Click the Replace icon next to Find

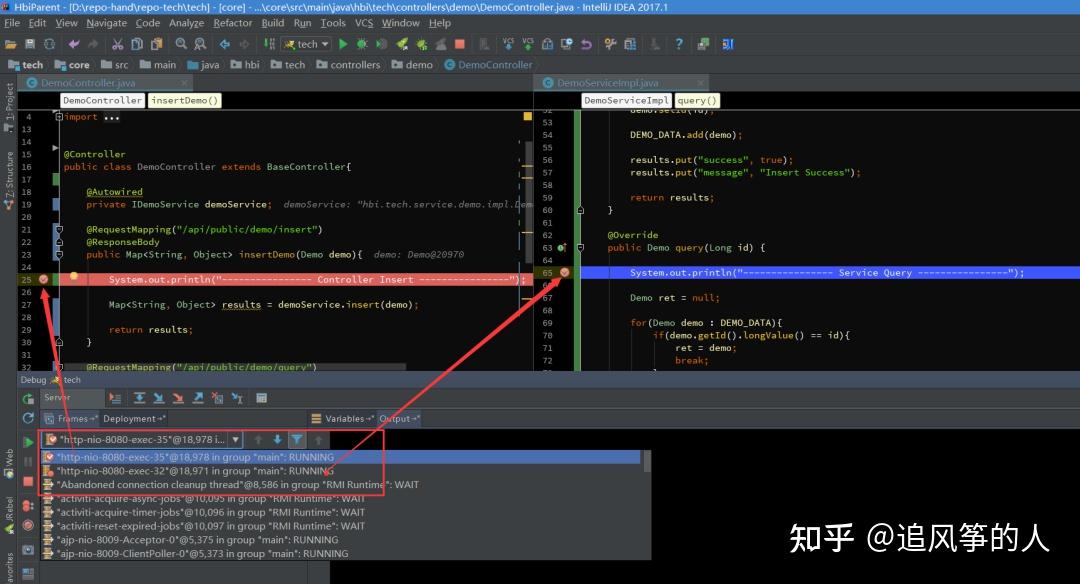[200, 44]
